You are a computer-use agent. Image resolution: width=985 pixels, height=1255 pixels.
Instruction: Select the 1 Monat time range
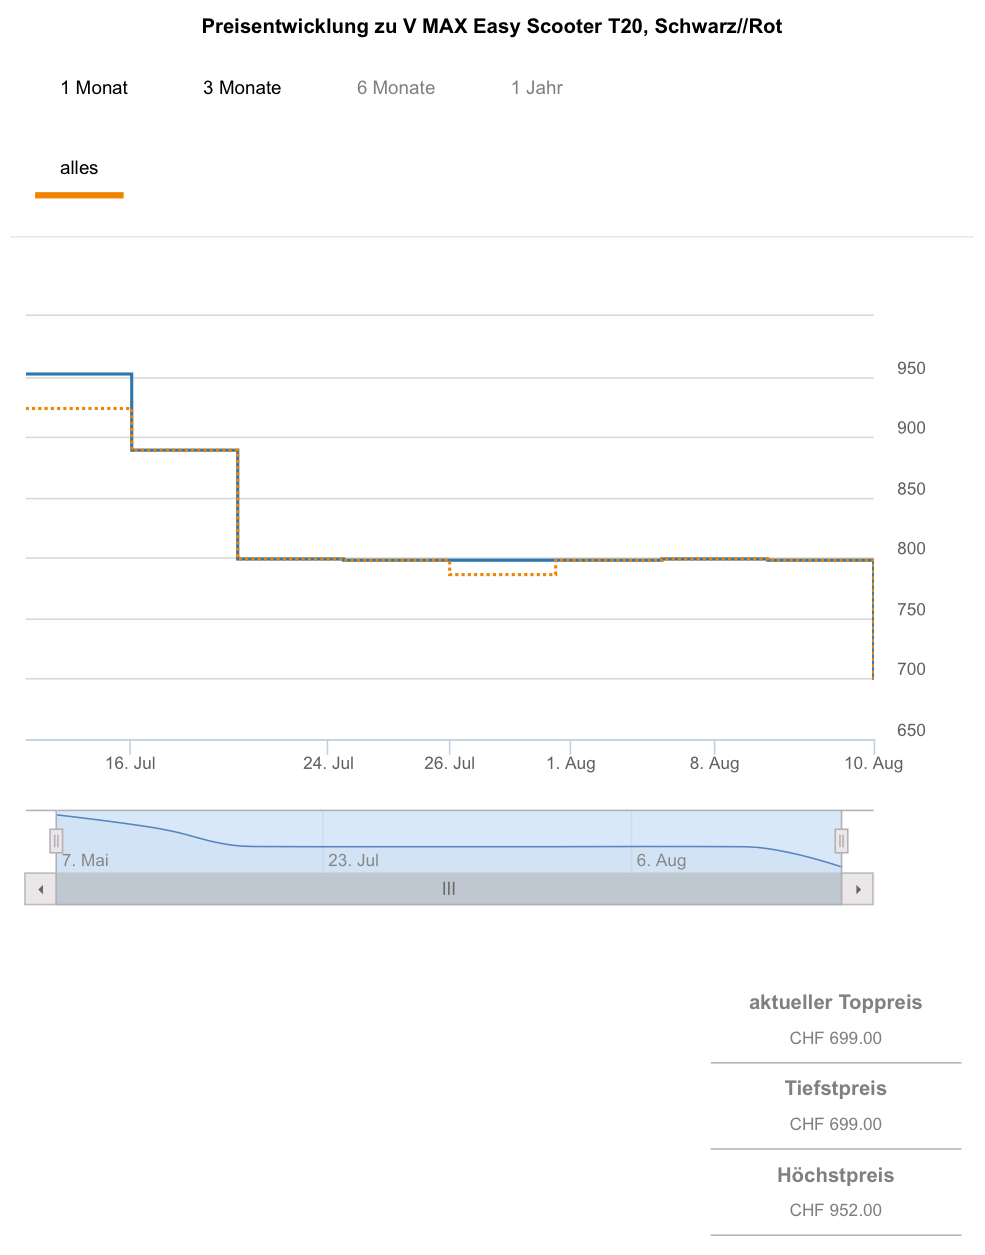(x=94, y=88)
